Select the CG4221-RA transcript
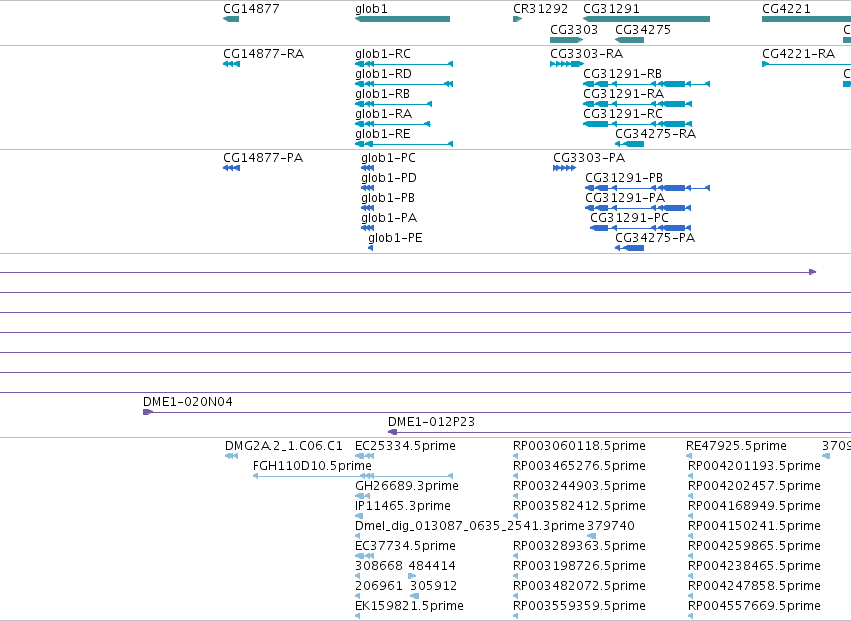The image size is (851, 621). tap(806, 64)
